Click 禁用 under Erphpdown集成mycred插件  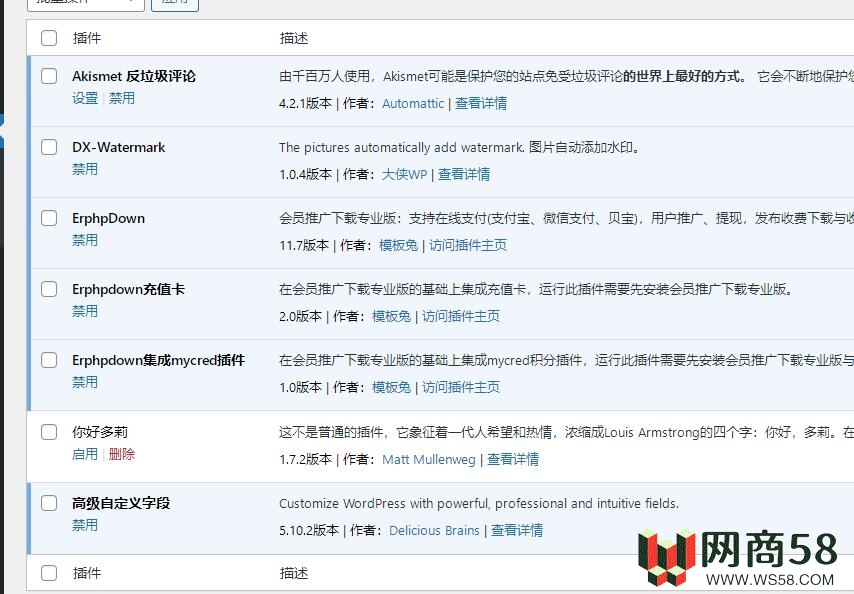coord(85,382)
